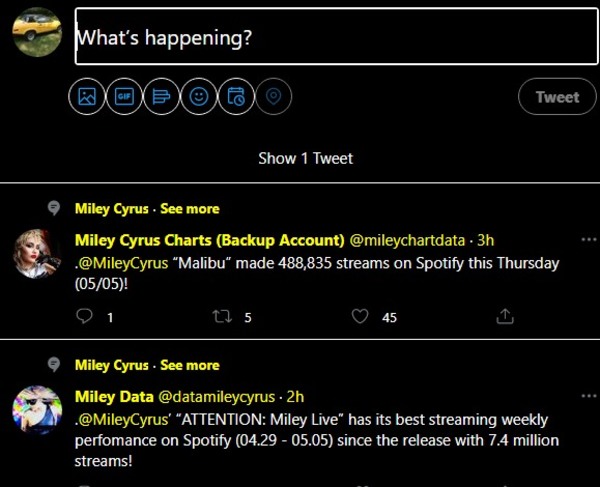Click the Tweet button
This screenshot has width=600, height=487.
[x=557, y=97]
